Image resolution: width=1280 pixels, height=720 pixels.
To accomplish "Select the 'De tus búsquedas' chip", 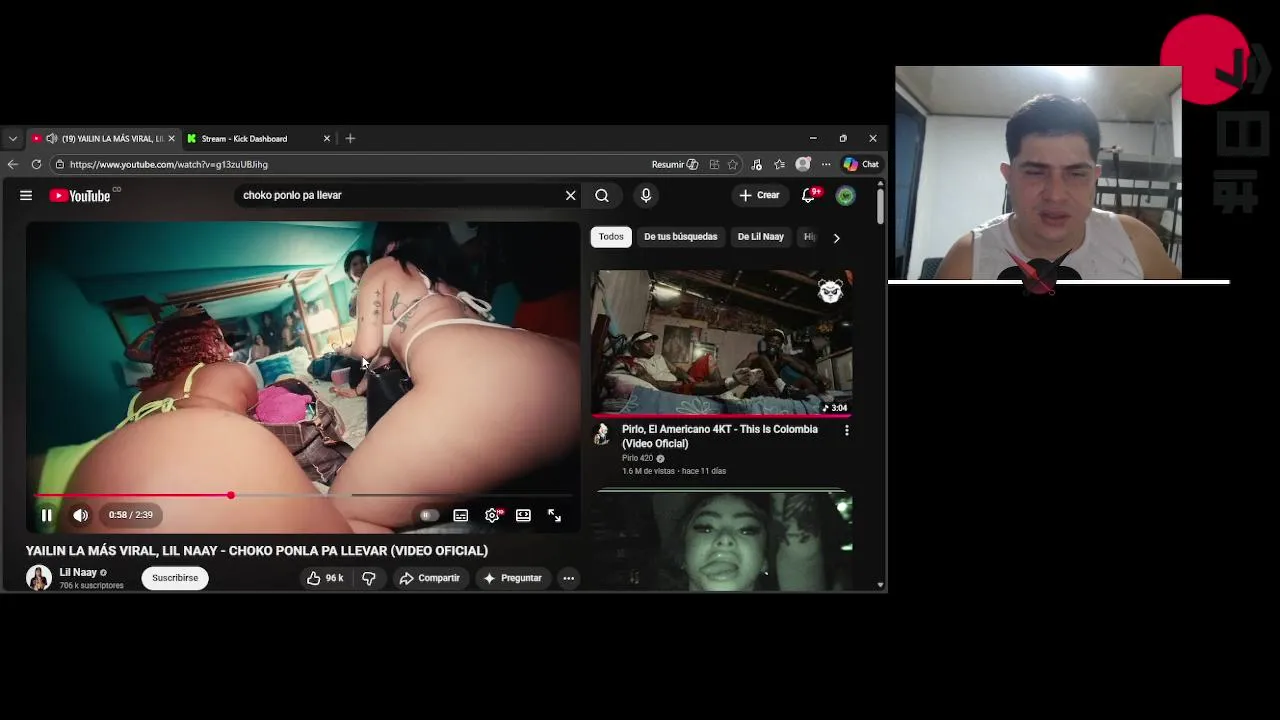I will click(x=680, y=237).
